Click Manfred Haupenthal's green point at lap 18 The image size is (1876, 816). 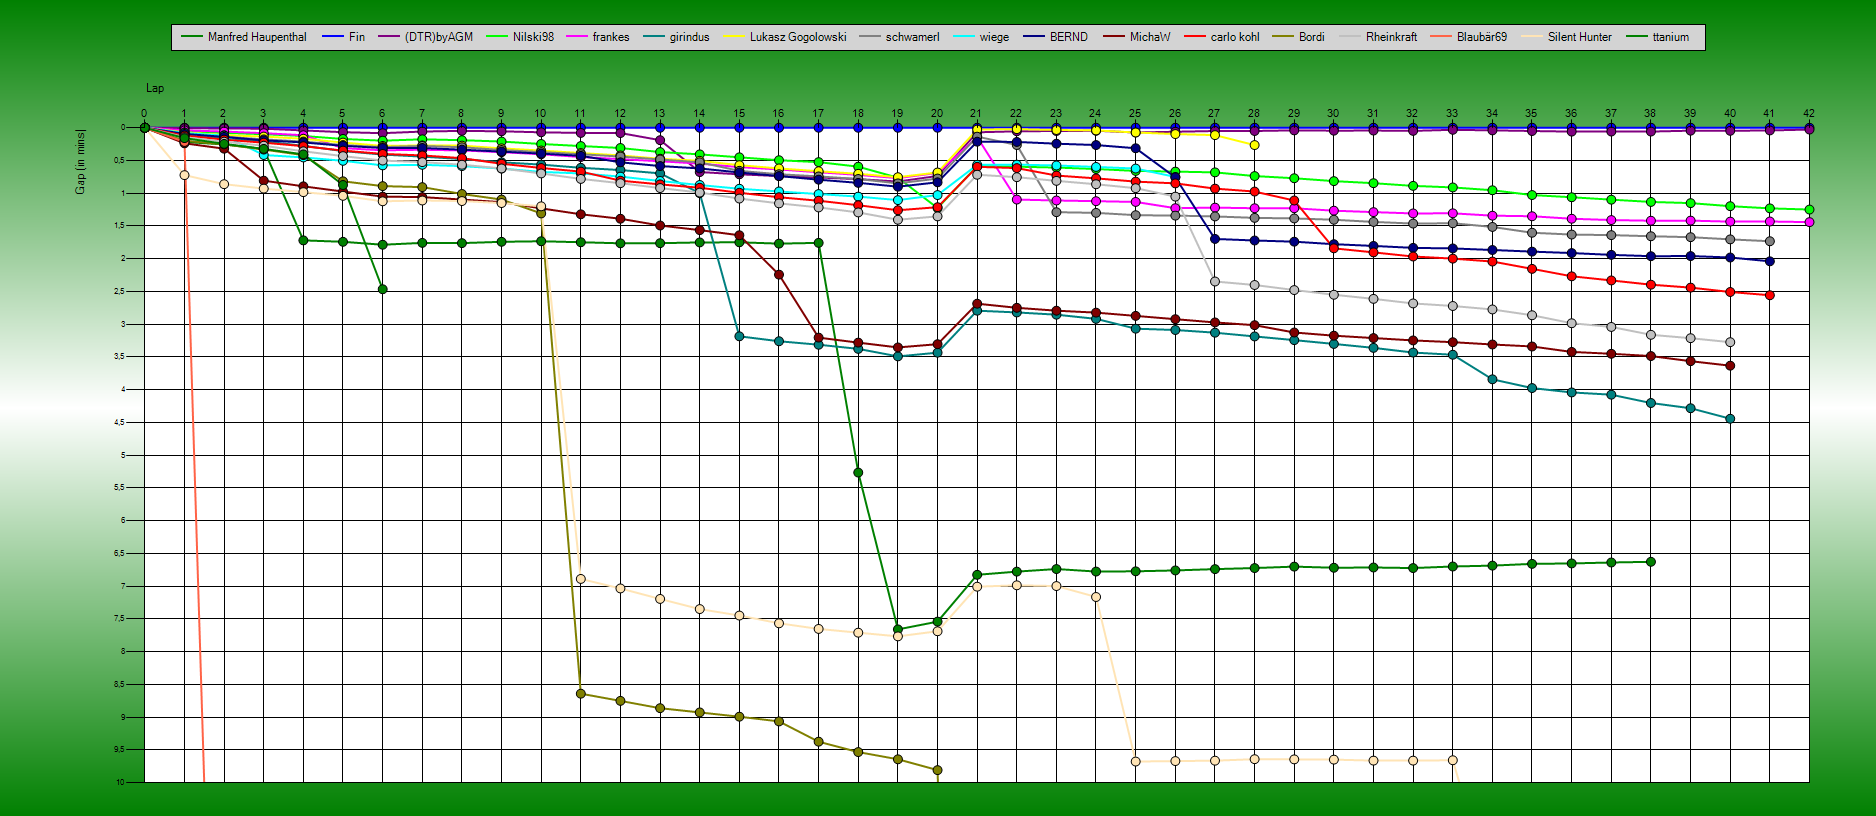(858, 472)
